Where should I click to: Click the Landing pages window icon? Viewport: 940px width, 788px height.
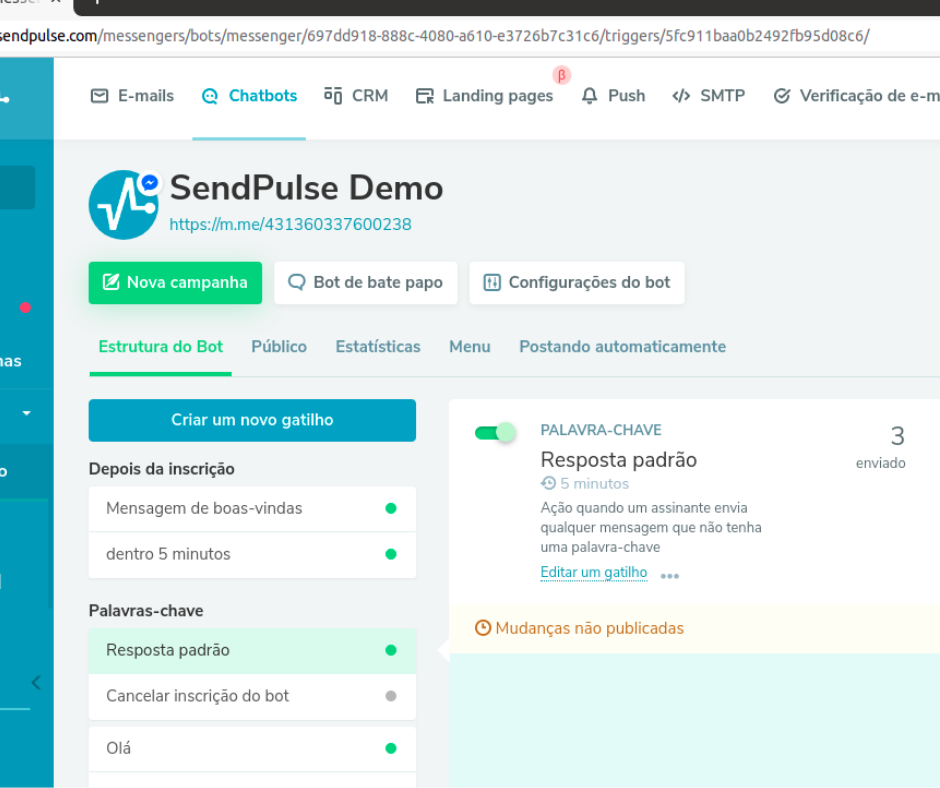pos(424,96)
